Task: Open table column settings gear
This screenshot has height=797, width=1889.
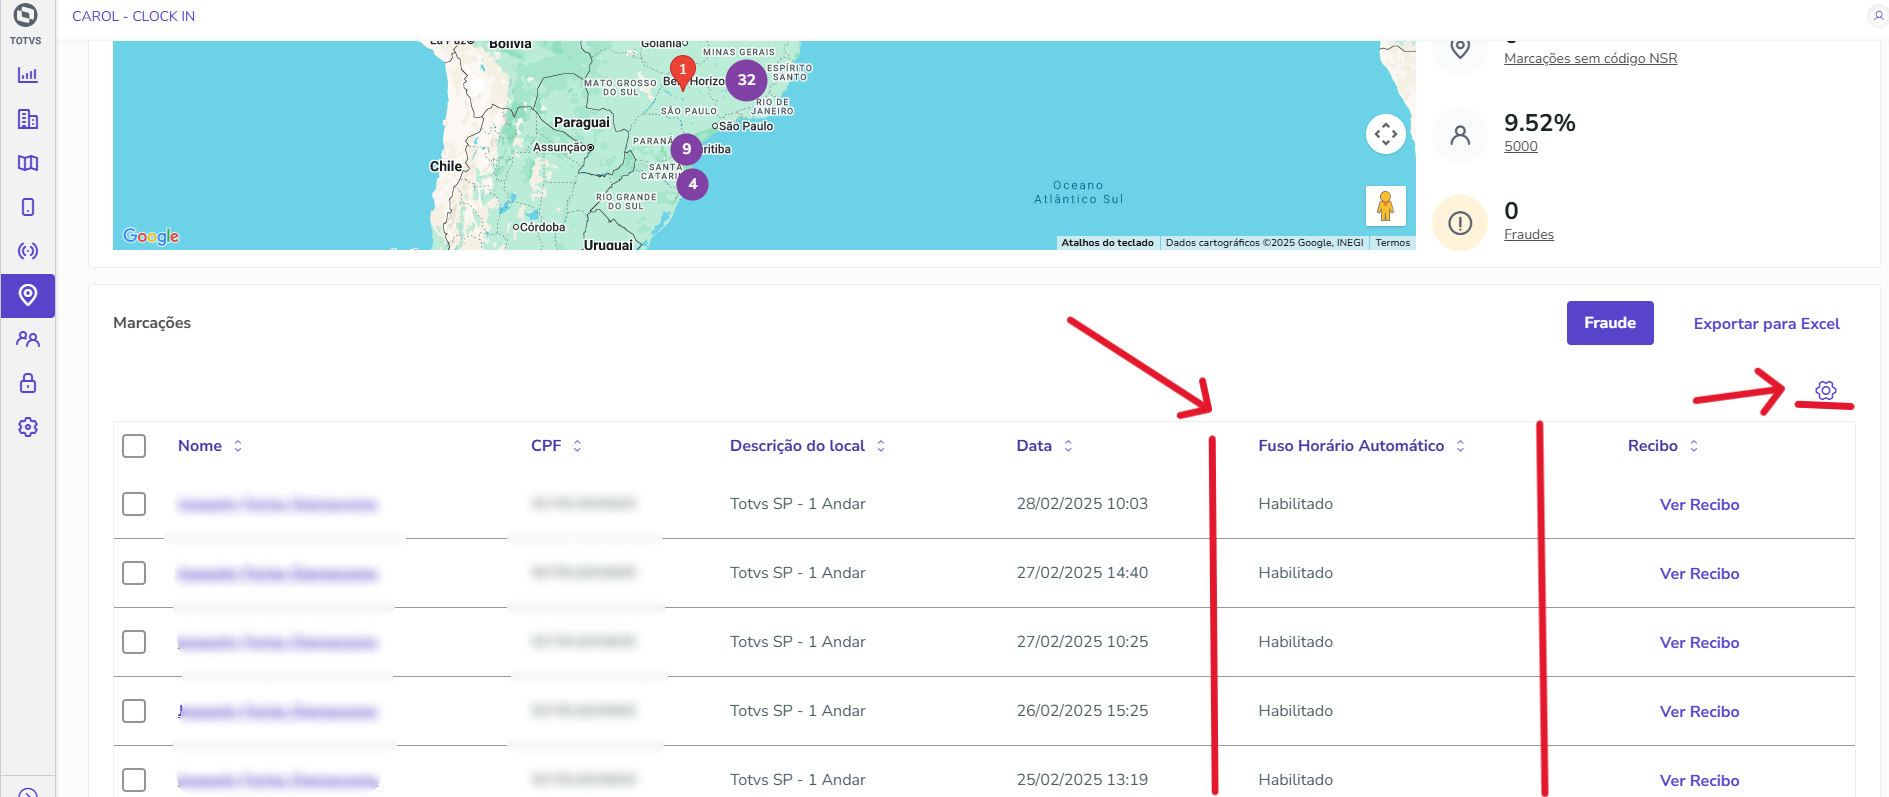Action: click(1826, 390)
